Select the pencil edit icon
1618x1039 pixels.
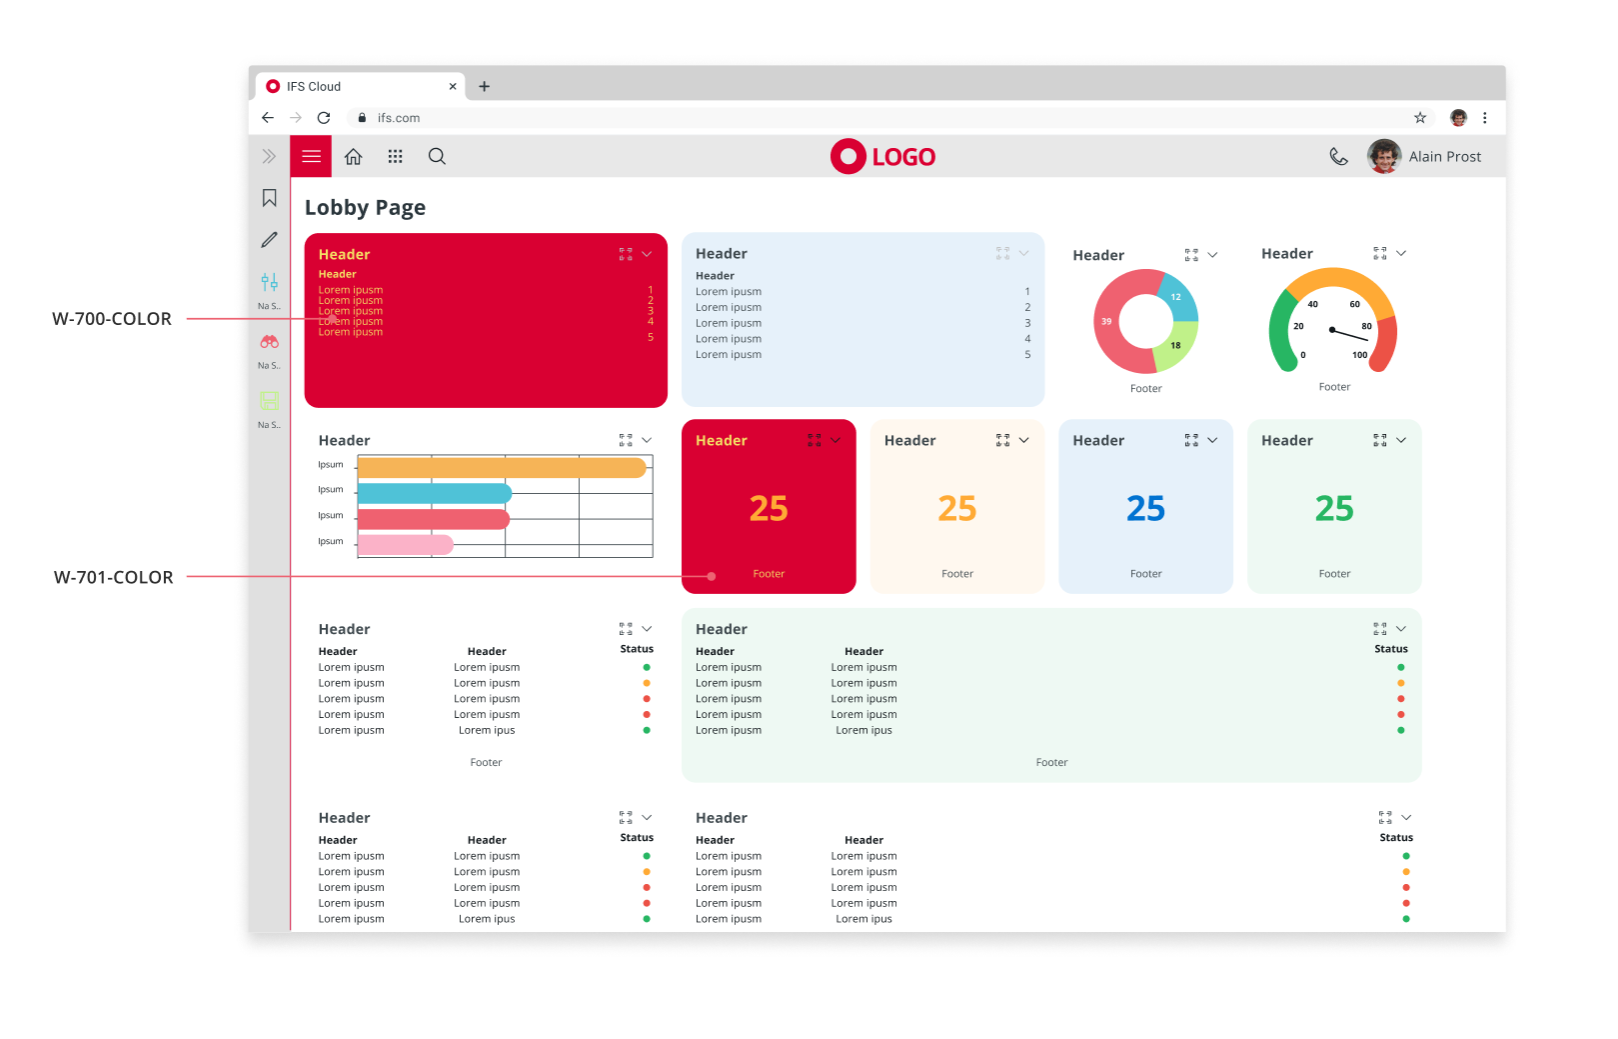tap(269, 240)
